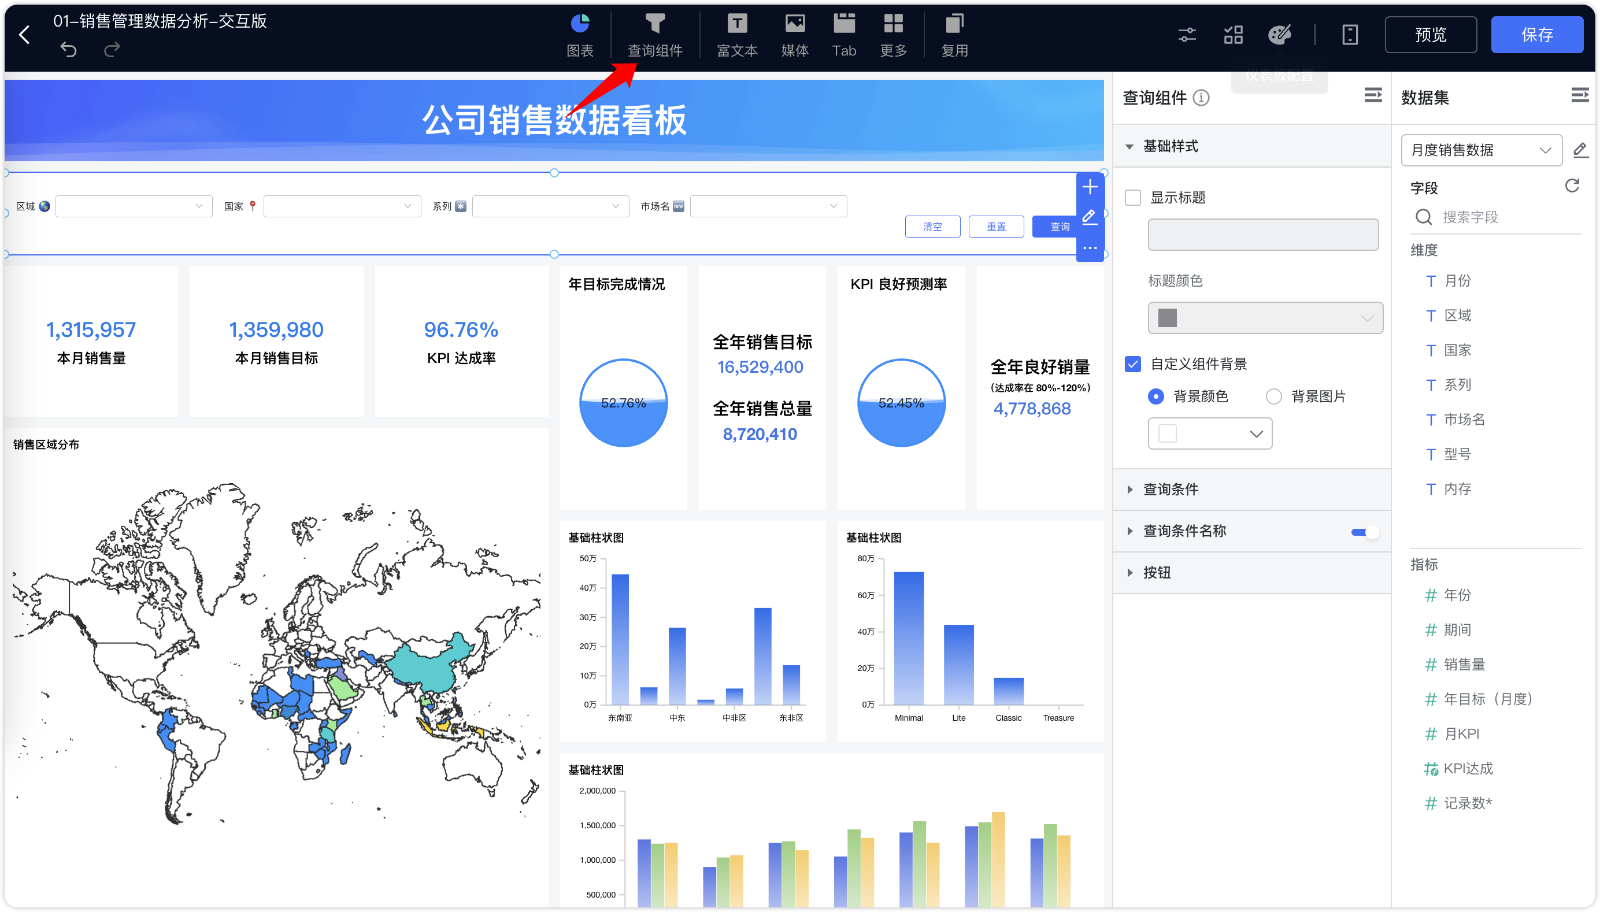The width and height of the screenshot is (1600, 912).
Task: Open the 更多 components menu
Action: pyautogui.click(x=893, y=35)
